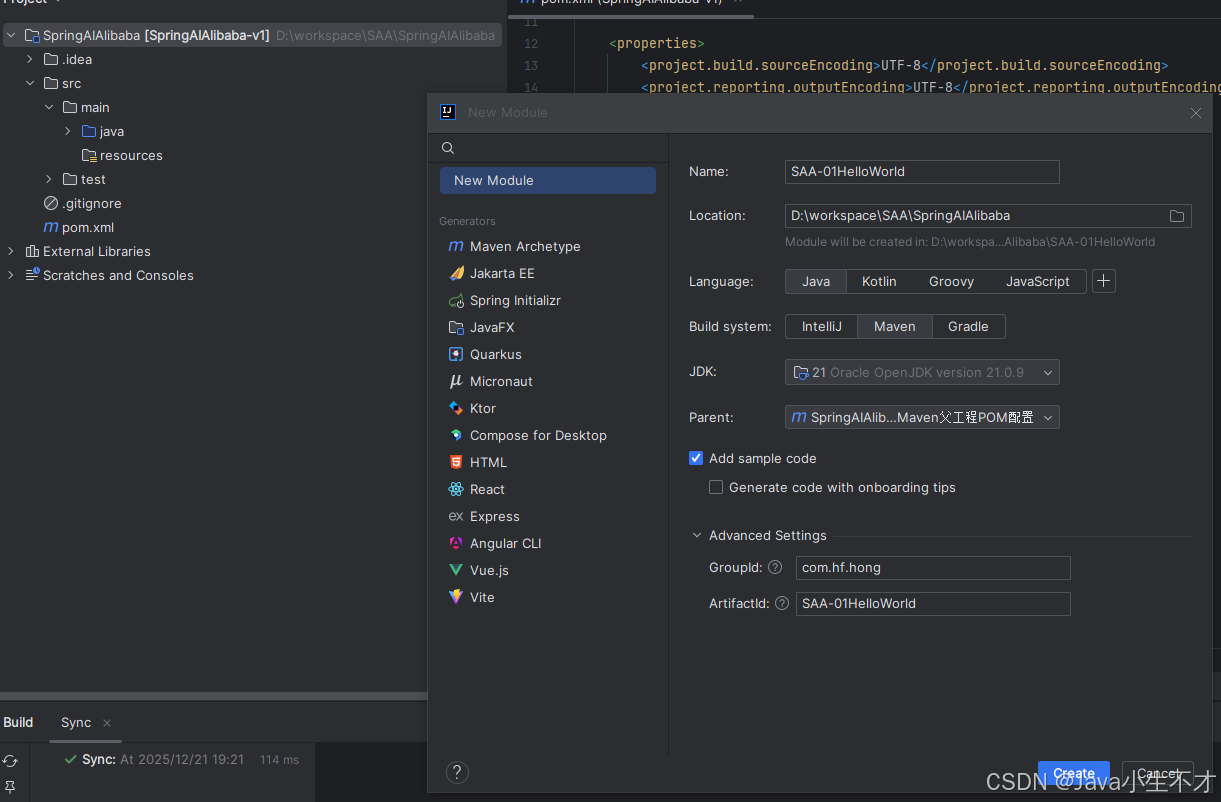Expand the test folder
This screenshot has height=802, width=1221.
[49, 179]
